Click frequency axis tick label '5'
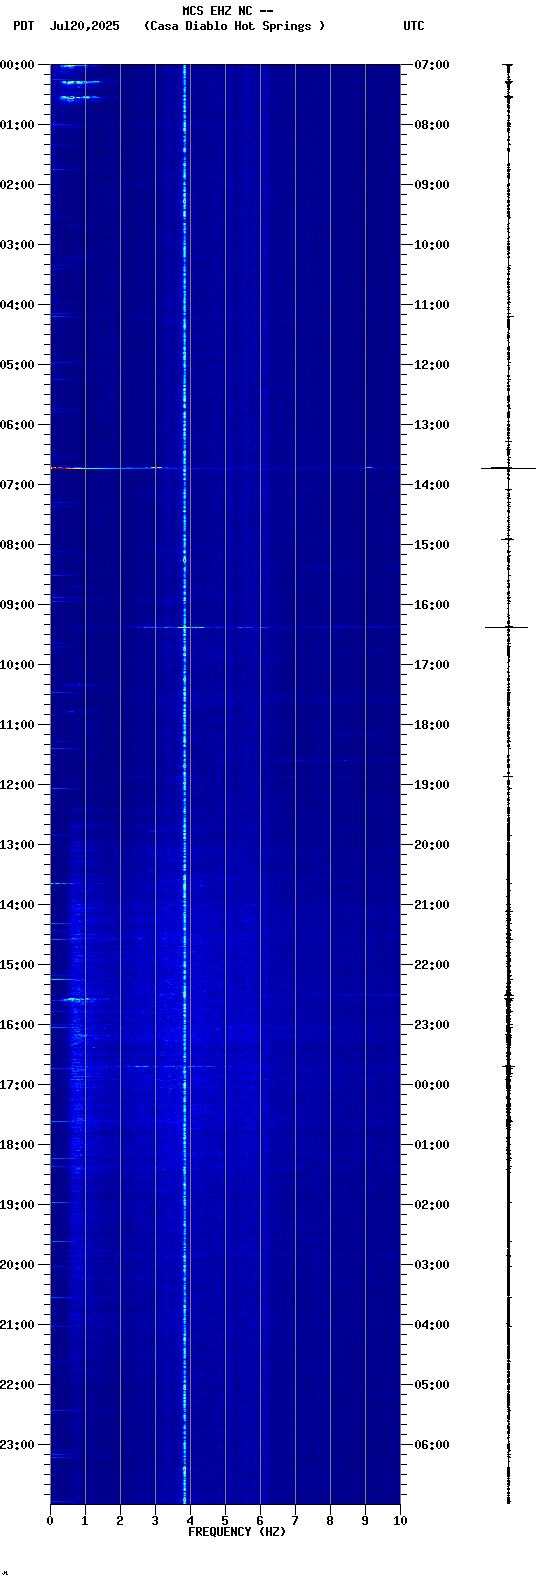 225,1521
